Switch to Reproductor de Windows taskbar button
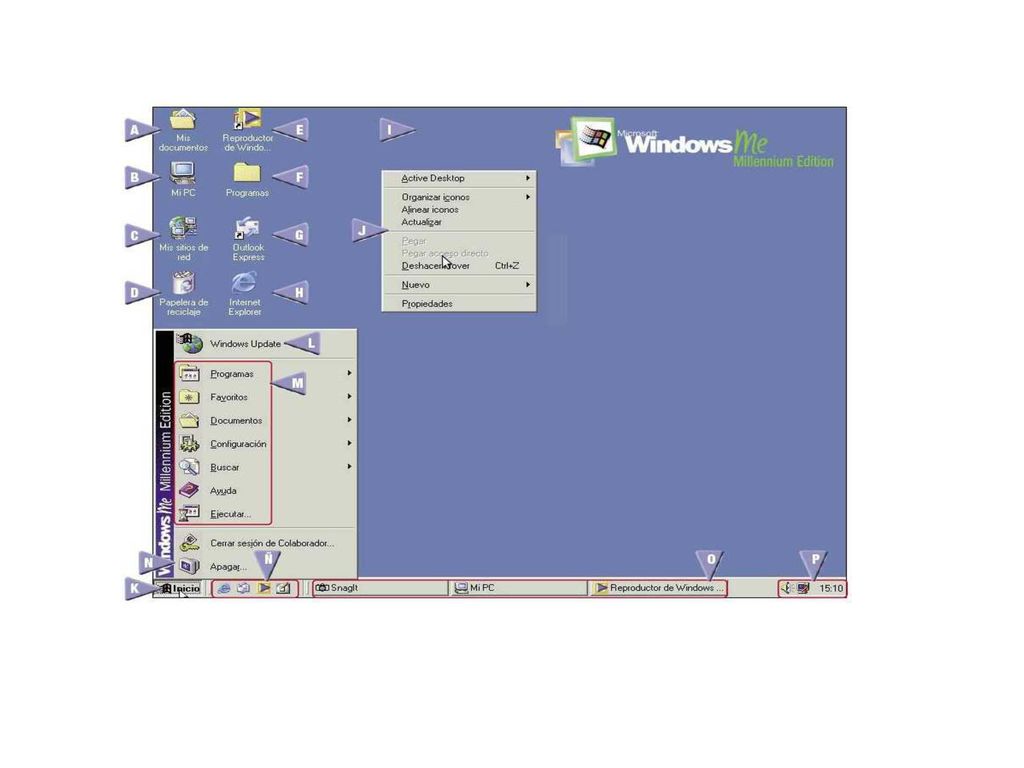 coord(658,588)
